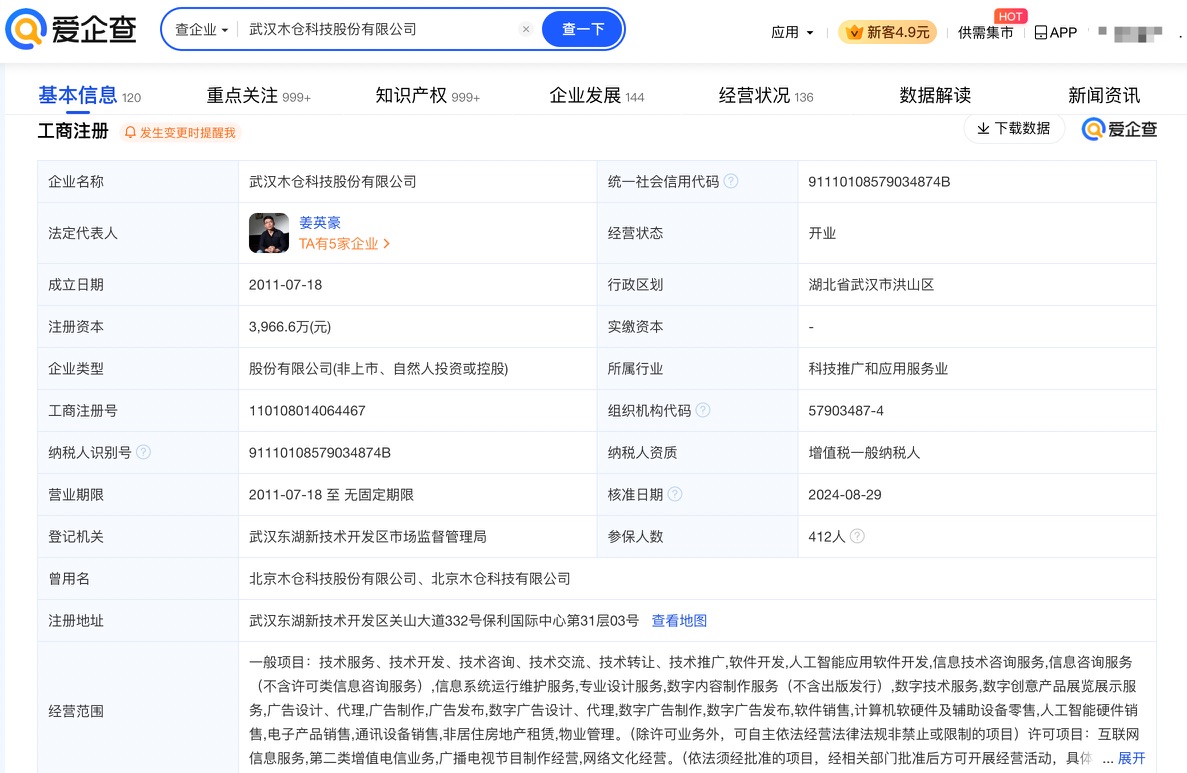The image size is (1187, 773).
Task: Switch to the 企业发展 tab
Action: click(x=597, y=95)
